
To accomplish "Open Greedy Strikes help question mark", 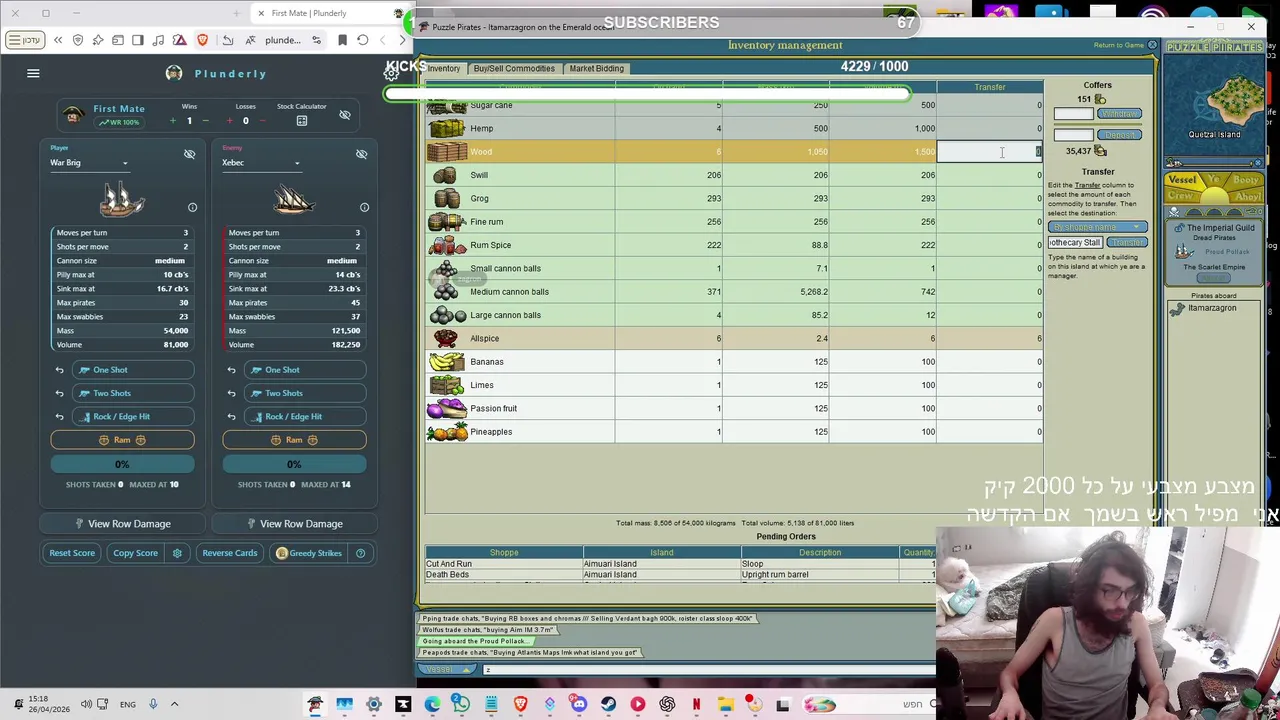I will coord(360,553).
